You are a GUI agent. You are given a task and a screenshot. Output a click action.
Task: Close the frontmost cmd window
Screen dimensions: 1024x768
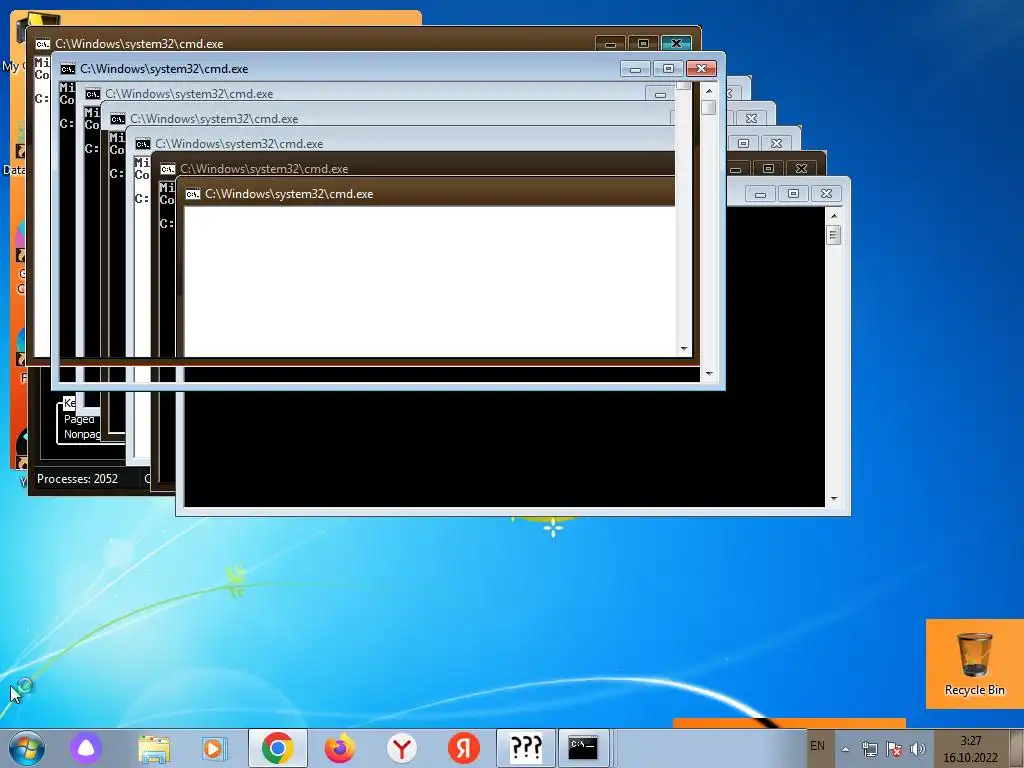click(826, 193)
